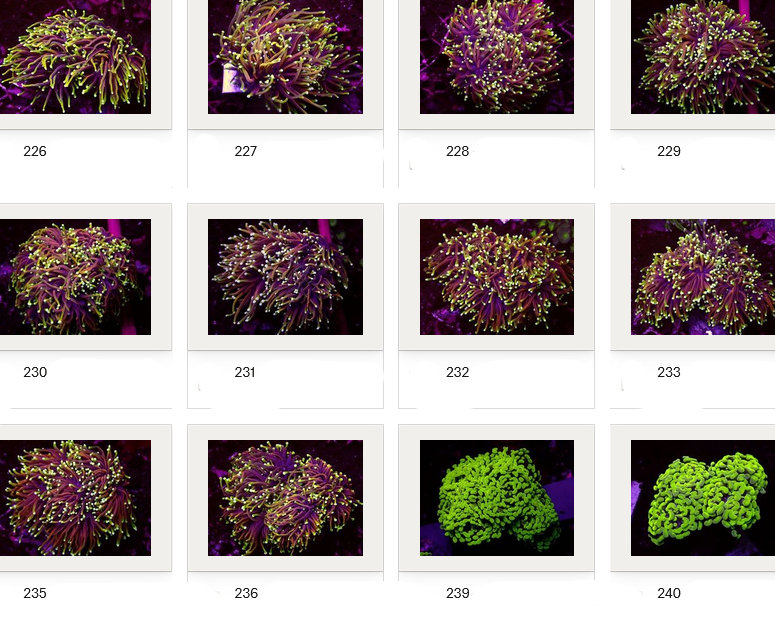Click the label text 240

point(669,593)
